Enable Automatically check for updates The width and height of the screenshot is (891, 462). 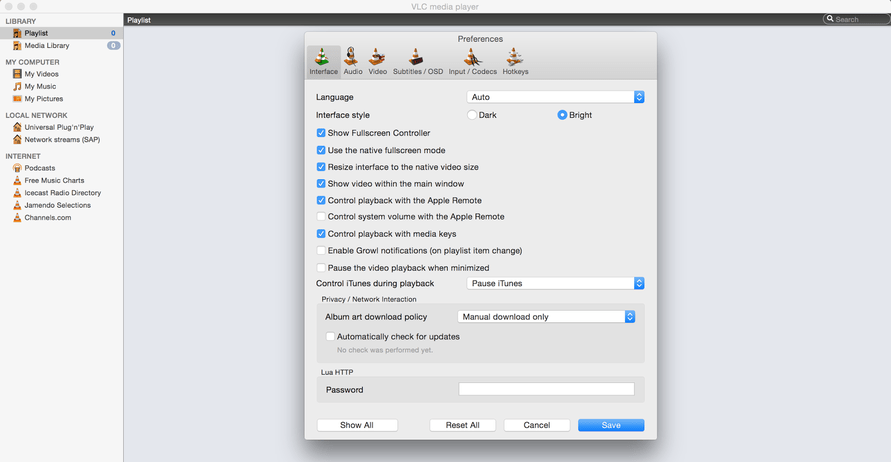point(330,336)
